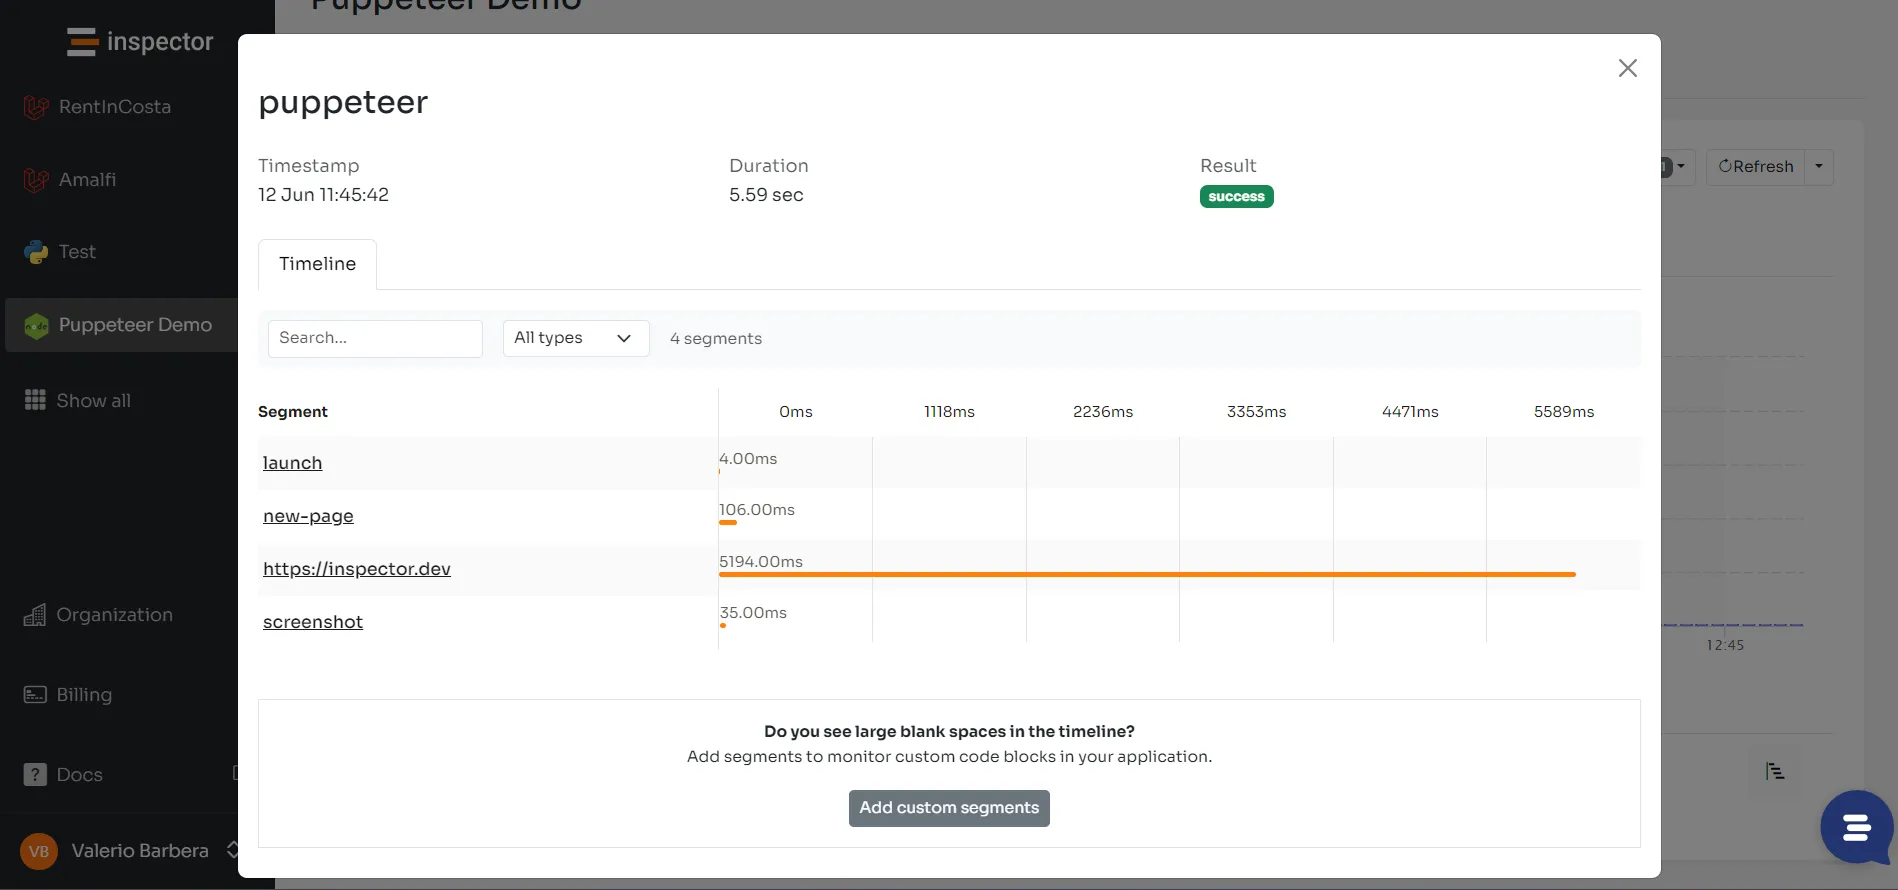Image resolution: width=1898 pixels, height=890 pixels.
Task: Click the 5194.00ms orange timeline bar
Action: [x=1147, y=574]
